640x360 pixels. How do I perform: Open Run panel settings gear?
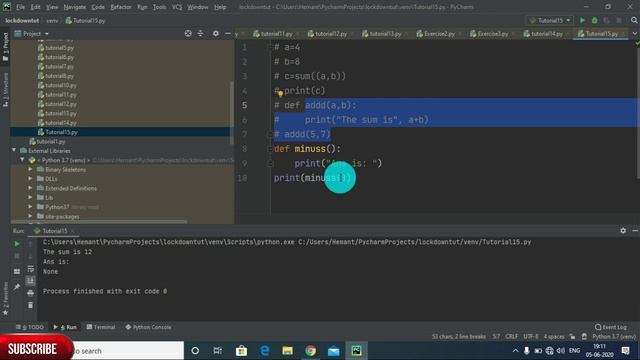click(623, 231)
